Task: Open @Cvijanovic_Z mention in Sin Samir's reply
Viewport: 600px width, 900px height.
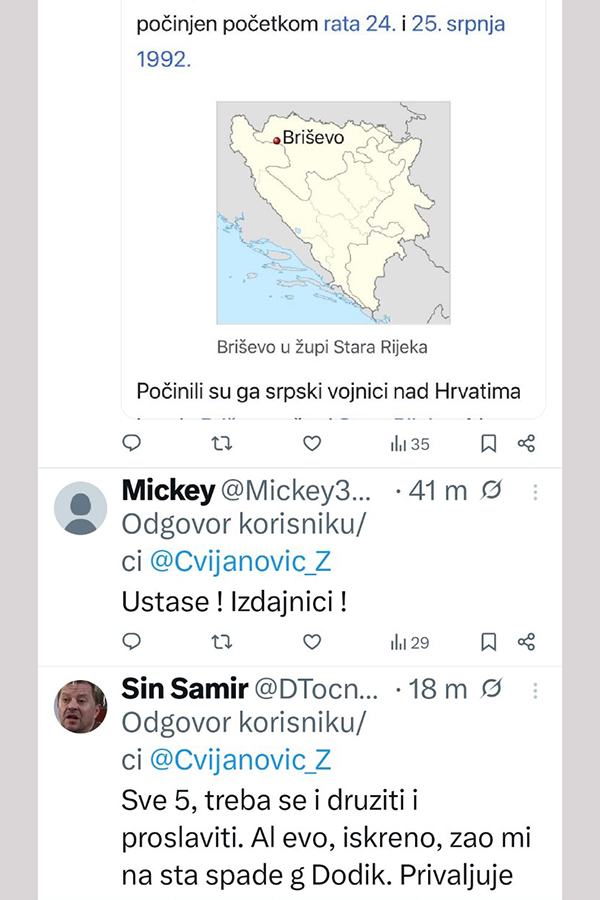Action: pos(239,761)
